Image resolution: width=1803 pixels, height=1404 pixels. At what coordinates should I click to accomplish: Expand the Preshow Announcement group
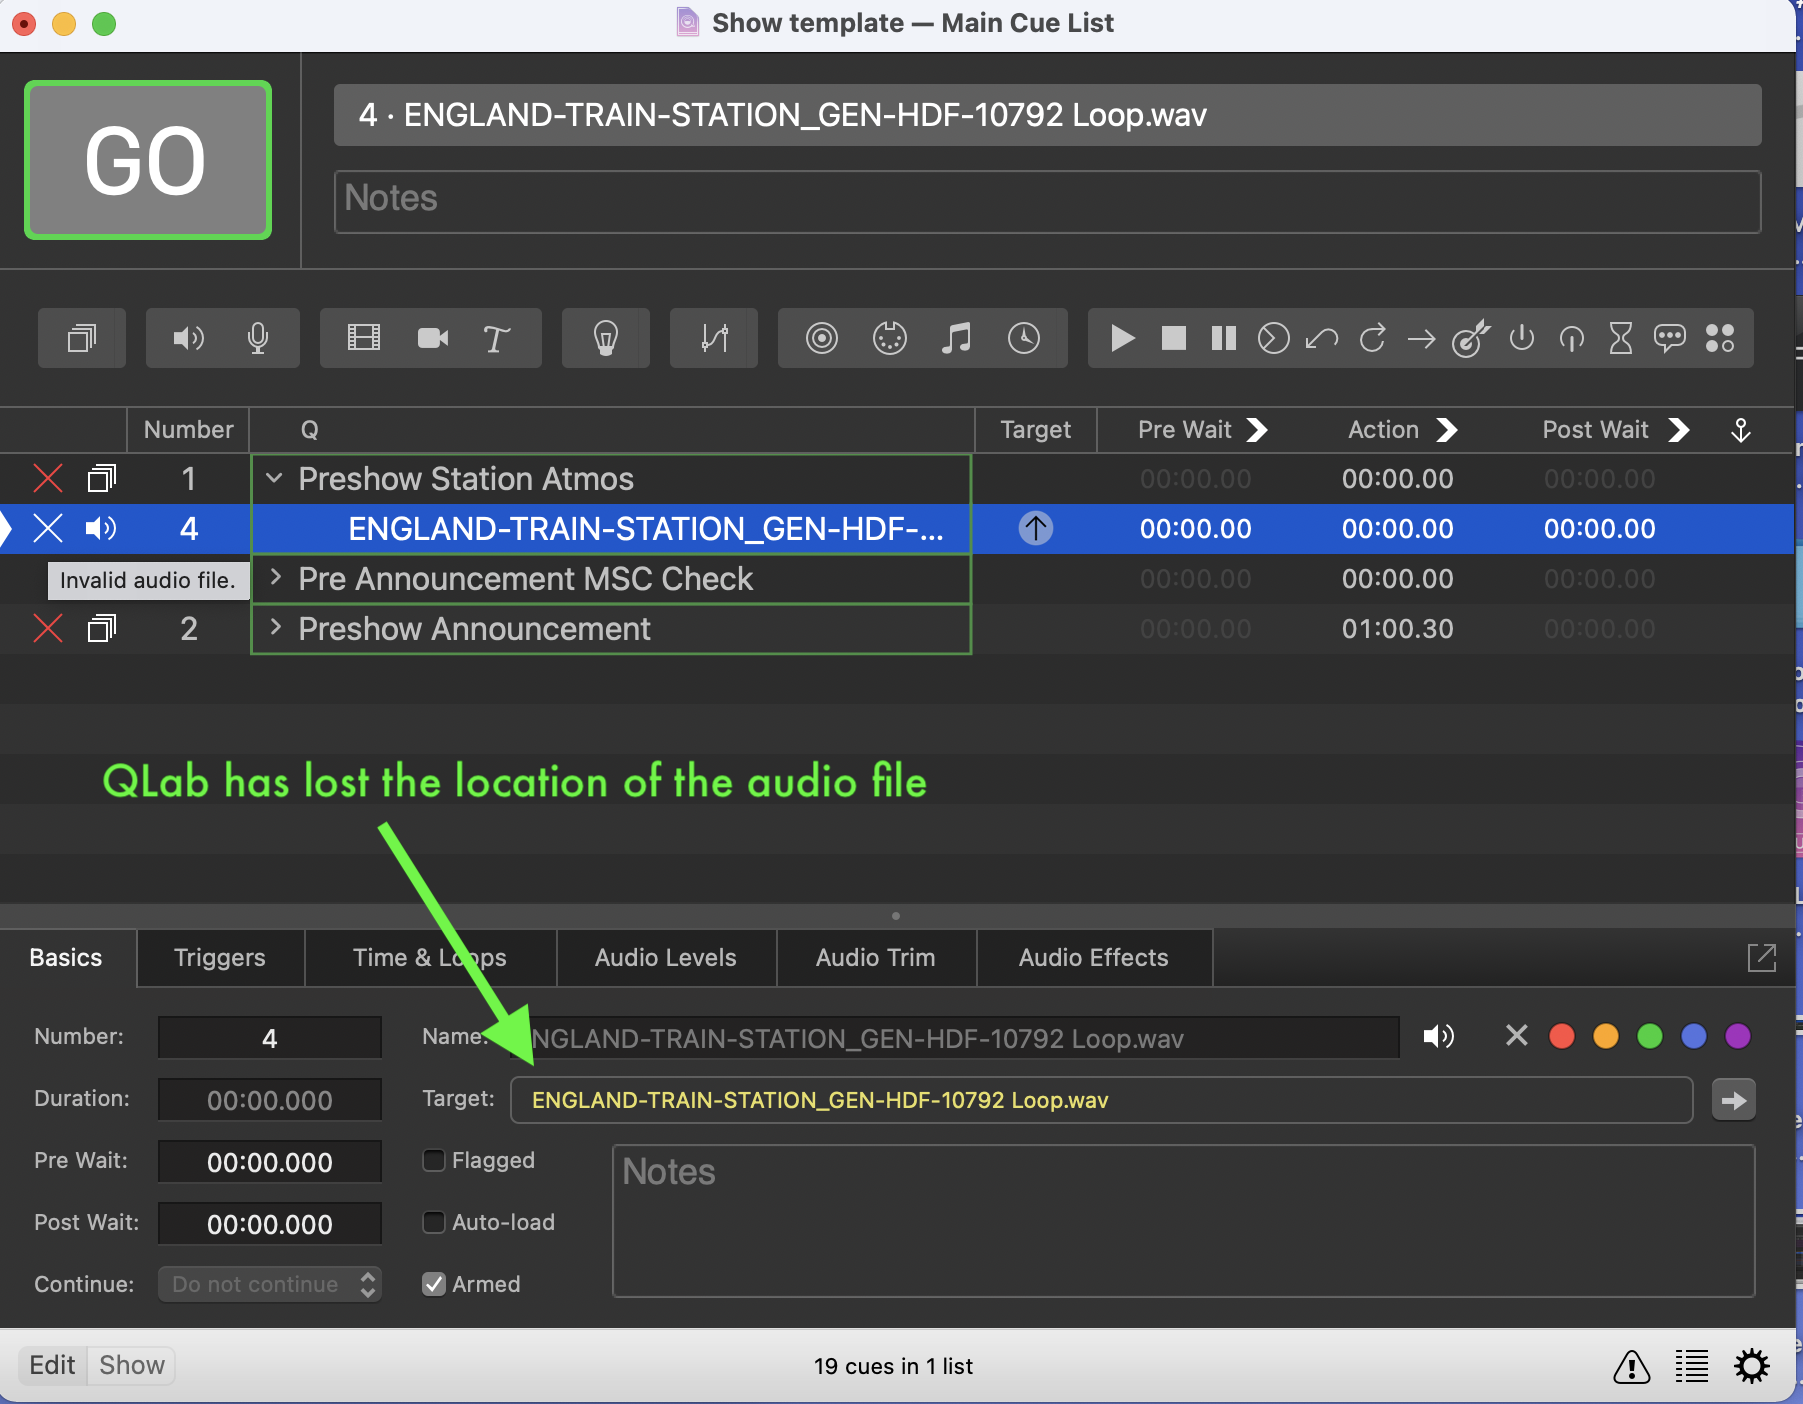[x=276, y=627]
